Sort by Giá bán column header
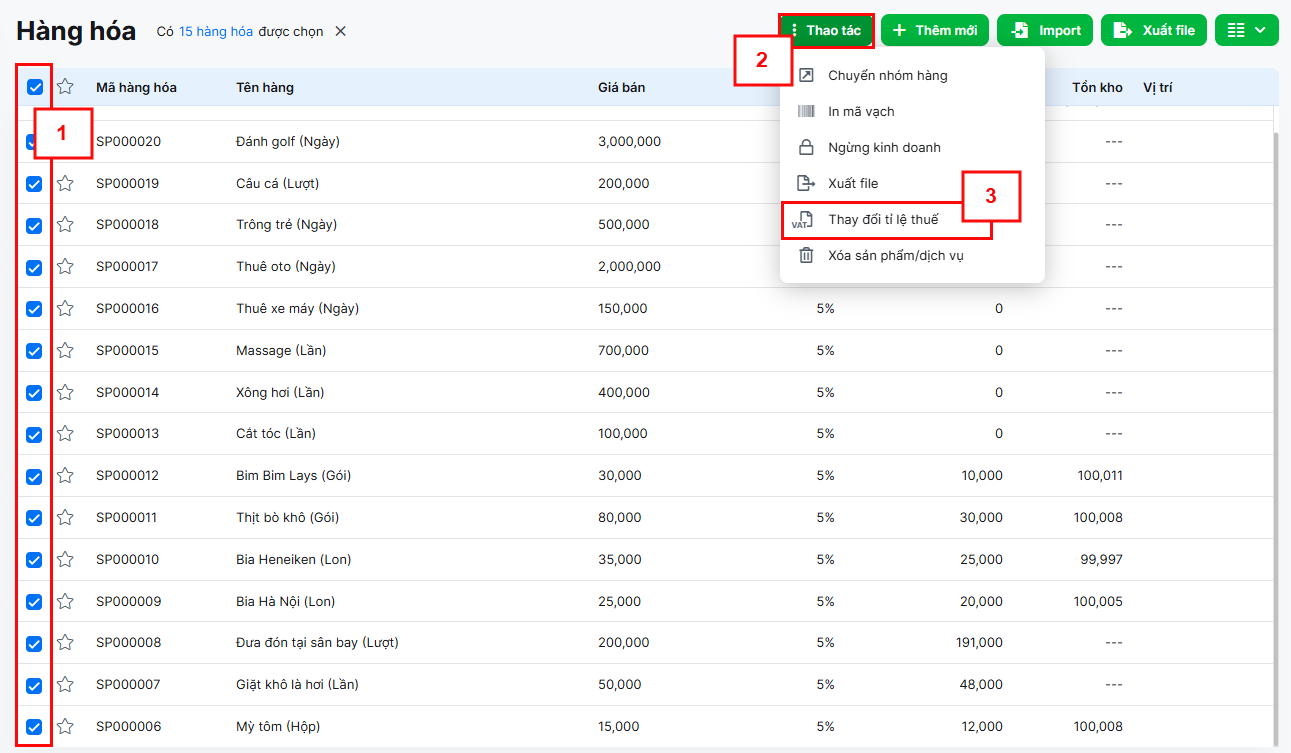Screen dimensions: 1291x753 point(621,87)
